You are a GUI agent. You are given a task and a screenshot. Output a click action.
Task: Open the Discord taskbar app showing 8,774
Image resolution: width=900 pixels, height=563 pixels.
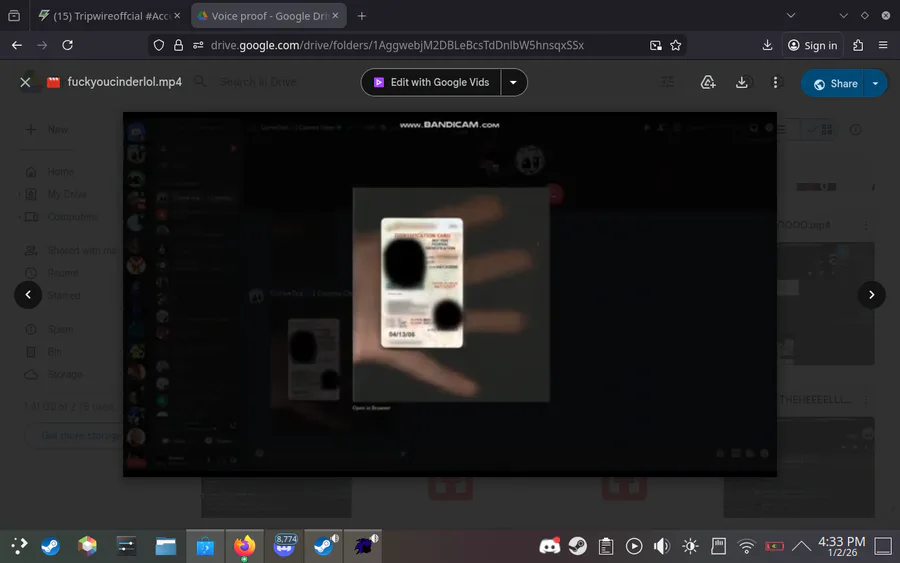pyautogui.click(x=285, y=546)
